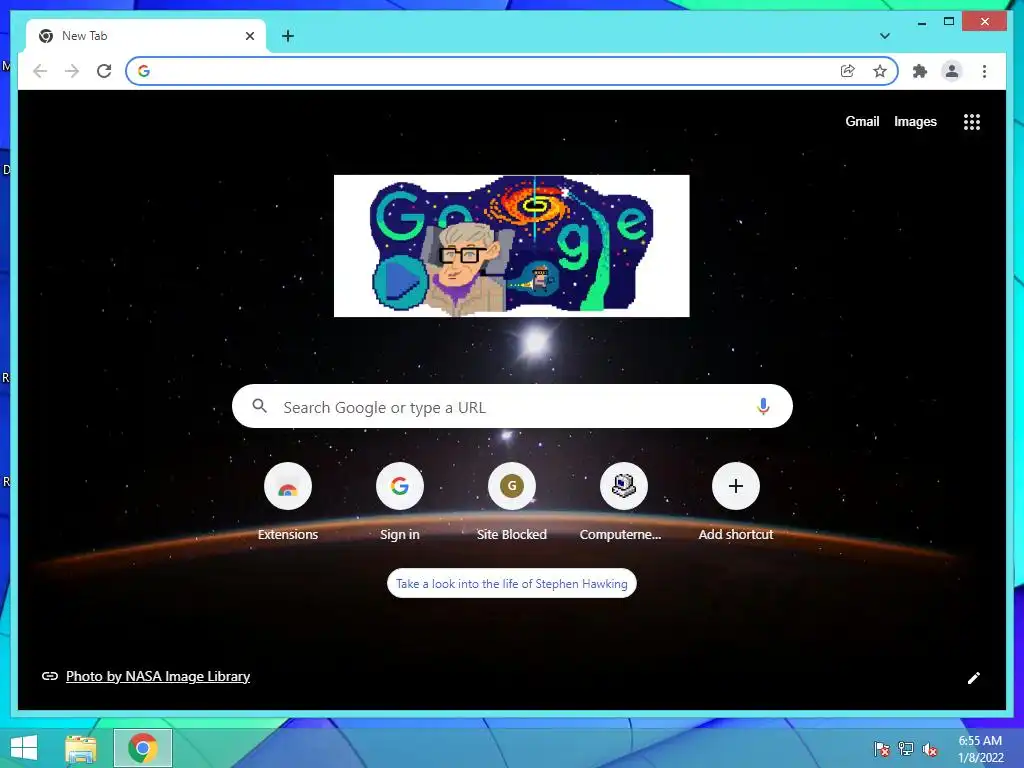Bookmark this tab with the star icon

(x=880, y=71)
